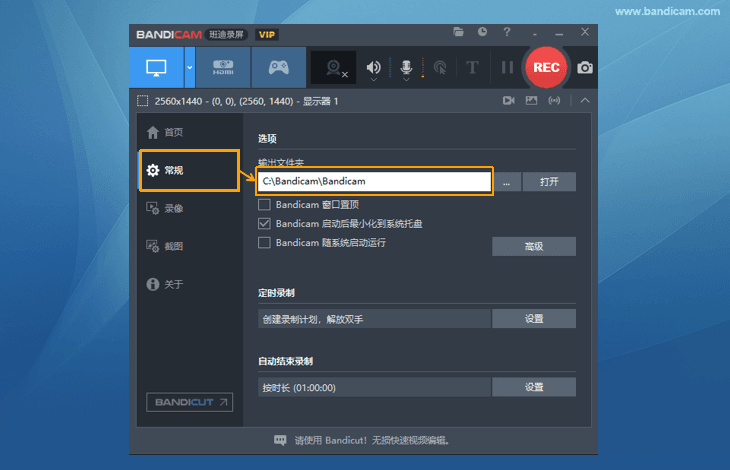This screenshot has width=730, height=470.
Task: Open output folder icon in title bar
Action: [x=459, y=32]
